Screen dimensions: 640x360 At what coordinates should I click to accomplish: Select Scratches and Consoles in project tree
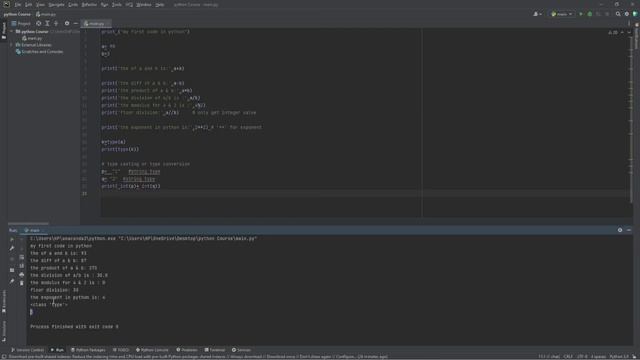click(40, 52)
